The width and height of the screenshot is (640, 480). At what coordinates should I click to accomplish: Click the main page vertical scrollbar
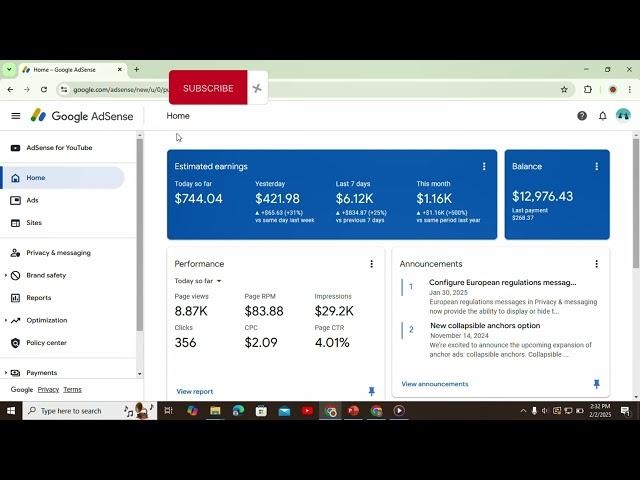pos(636,203)
